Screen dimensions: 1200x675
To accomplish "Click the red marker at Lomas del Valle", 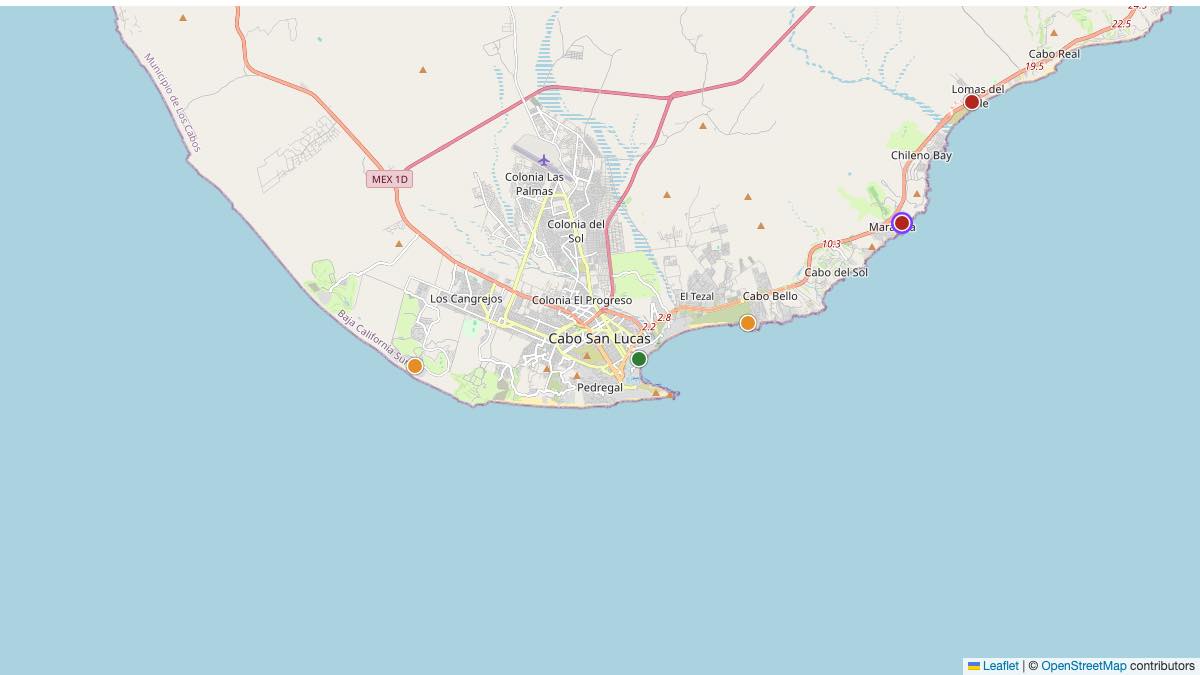I will (x=971, y=102).
